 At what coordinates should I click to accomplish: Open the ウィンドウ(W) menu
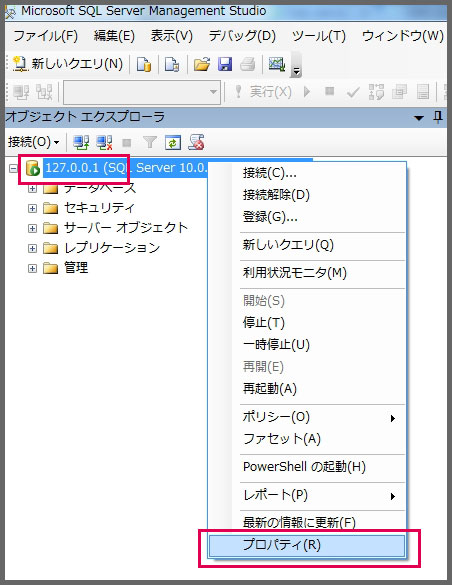pyautogui.click(x=403, y=36)
